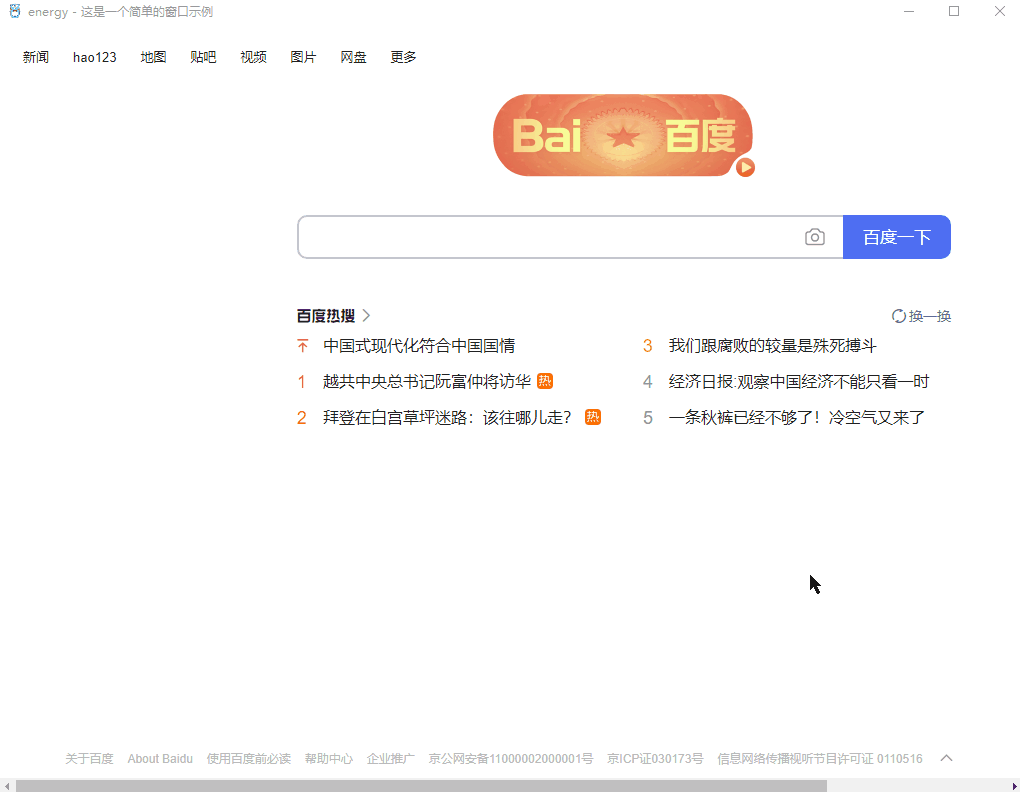The width and height of the screenshot is (1020, 792).
Task: Click the horizontal scrollbar thumb at bottom
Action: 420,785
